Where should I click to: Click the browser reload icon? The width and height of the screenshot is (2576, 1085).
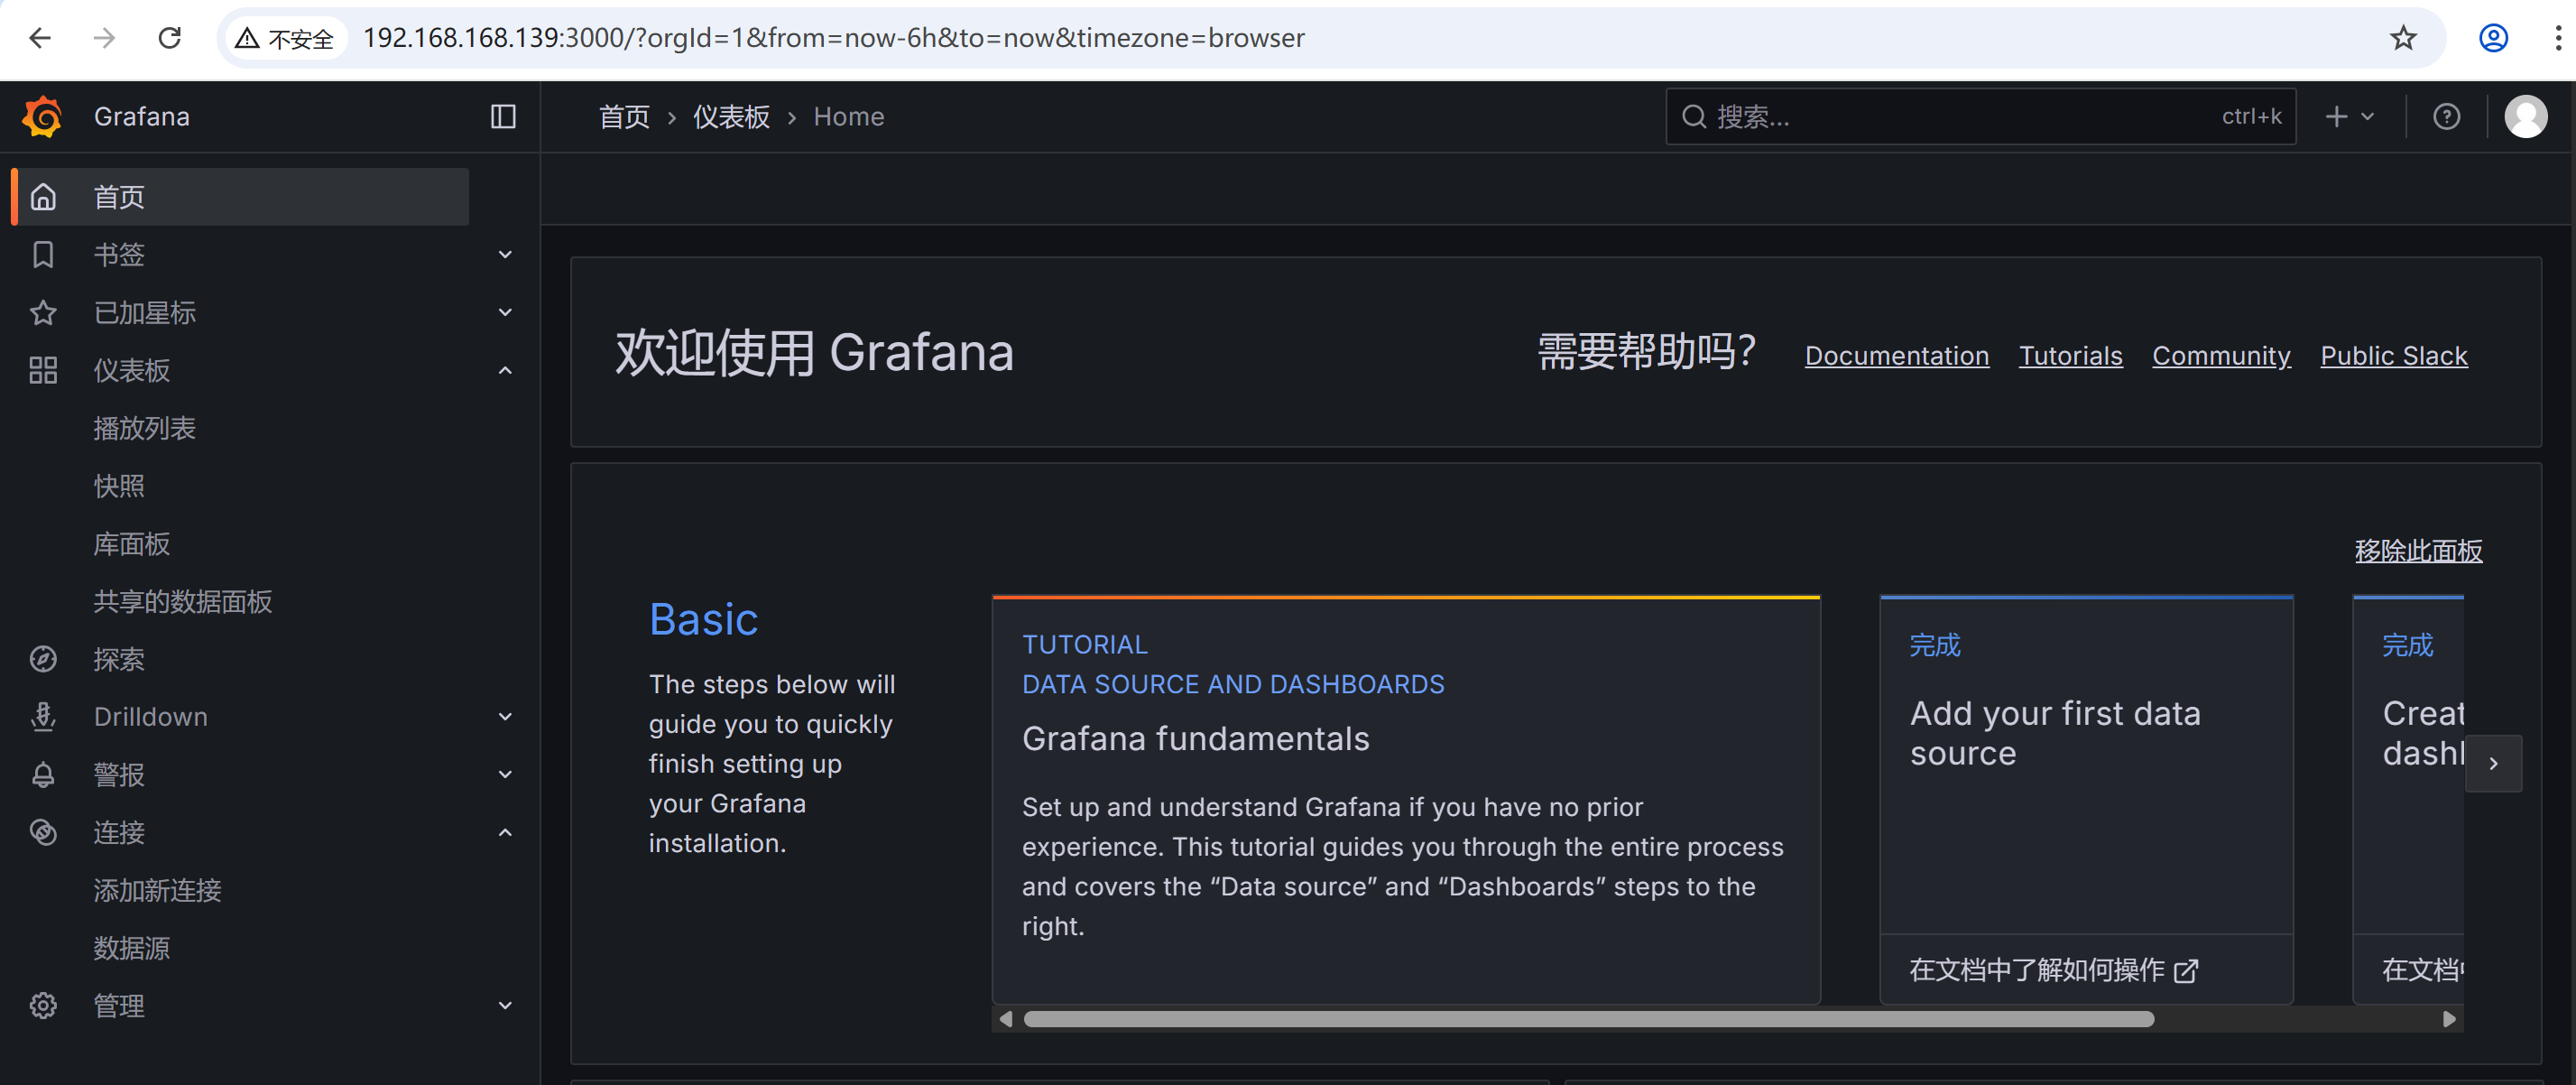[x=170, y=38]
